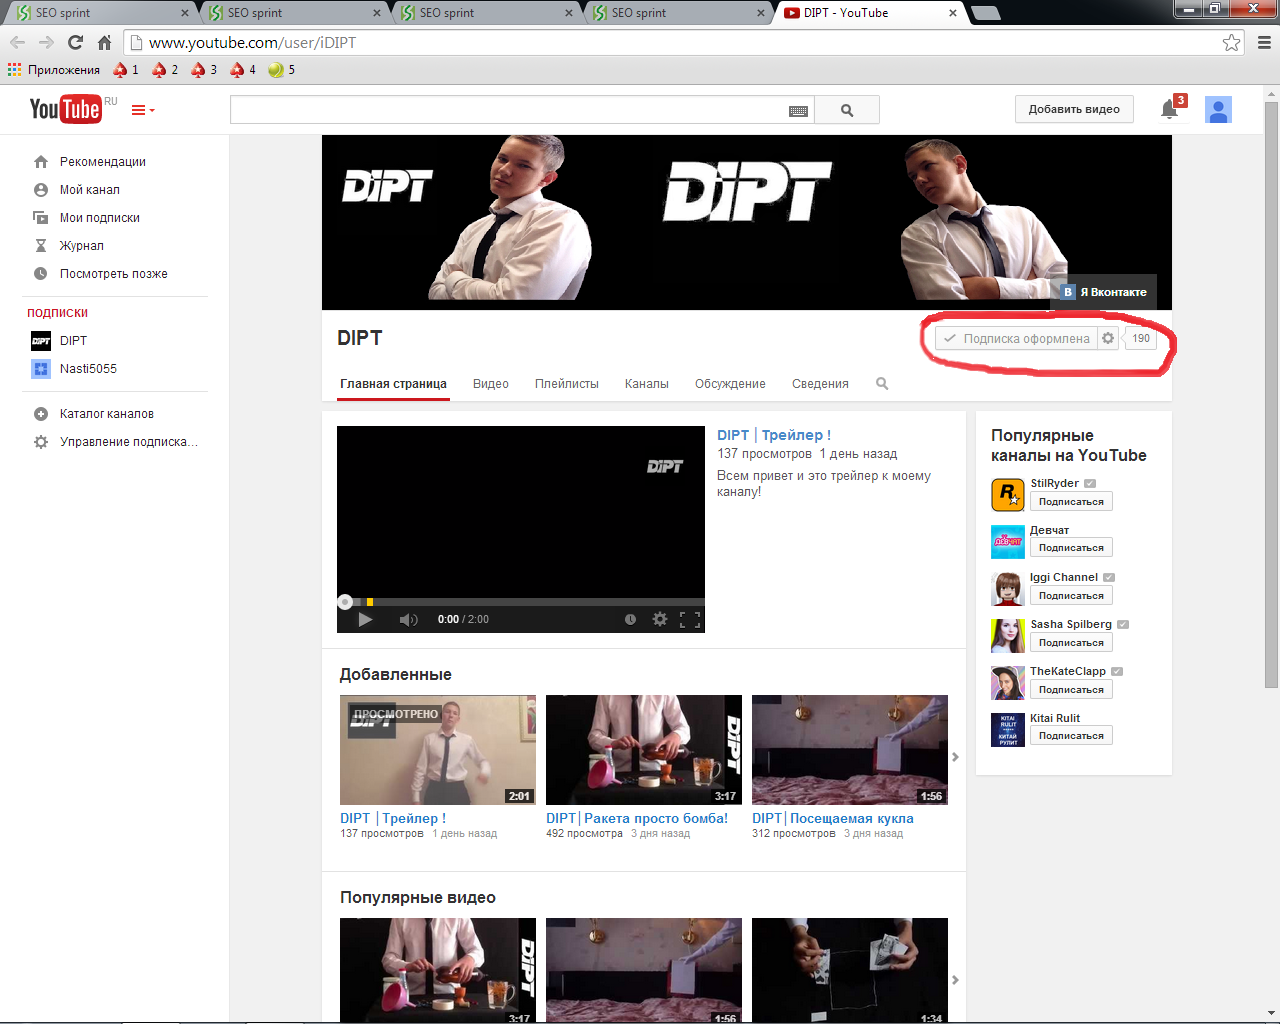The image size is (1280, 1024).
Task: Switch to the Каналы tab
Action: click(647, 383)
